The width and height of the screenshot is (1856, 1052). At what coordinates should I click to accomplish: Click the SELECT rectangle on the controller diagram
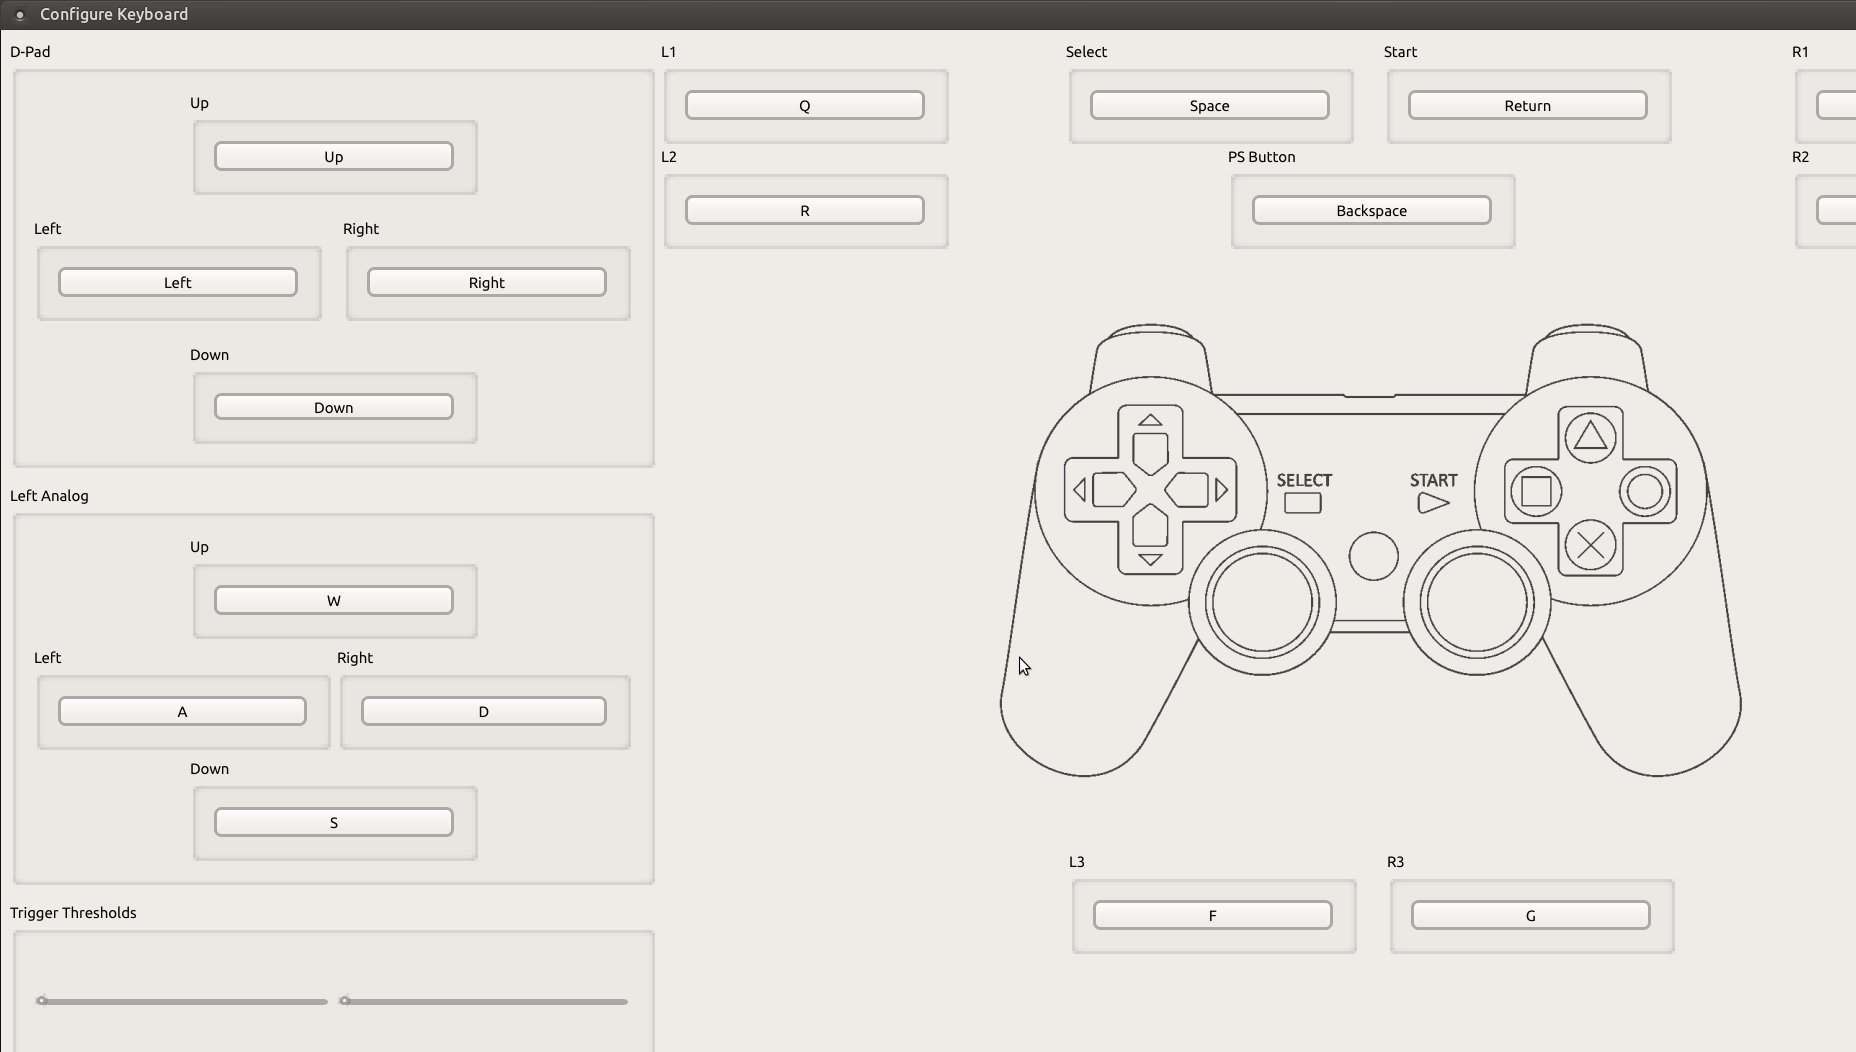[1303, 503]
